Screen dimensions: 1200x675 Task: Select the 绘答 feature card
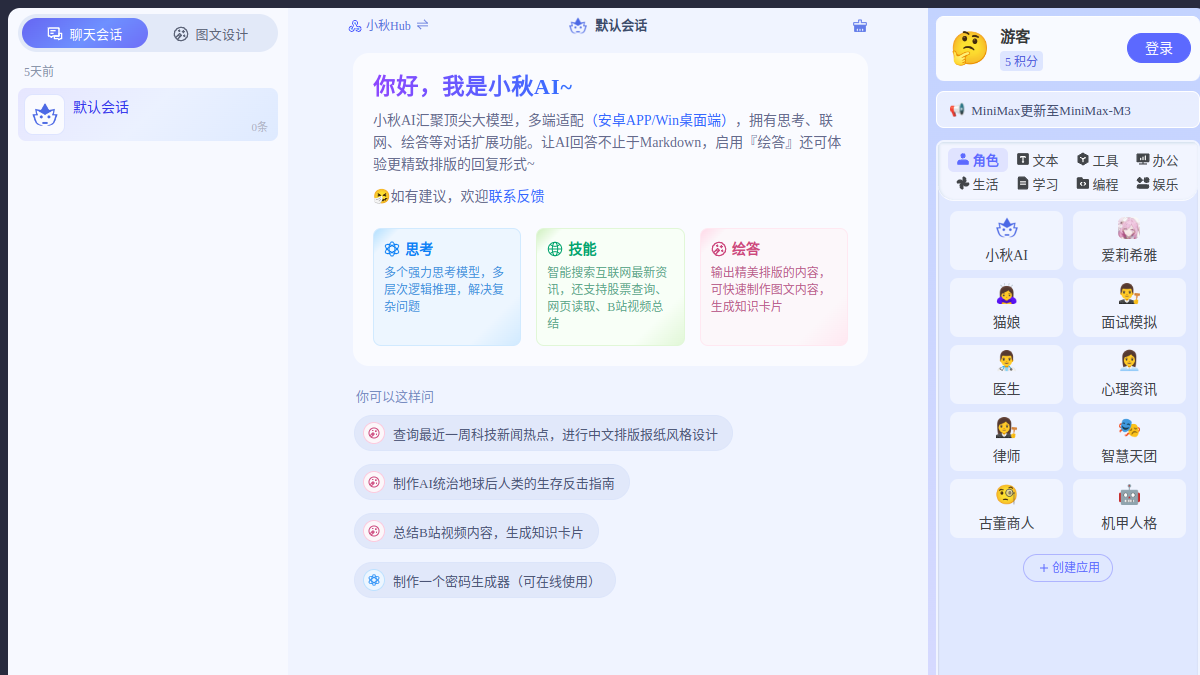(x=774, y=287)
